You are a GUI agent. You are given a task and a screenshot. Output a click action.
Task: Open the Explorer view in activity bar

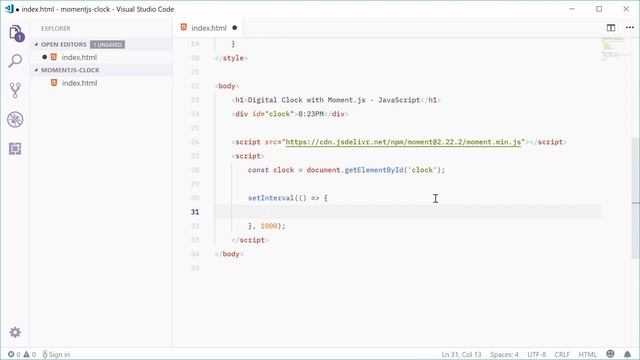point(16,33)
